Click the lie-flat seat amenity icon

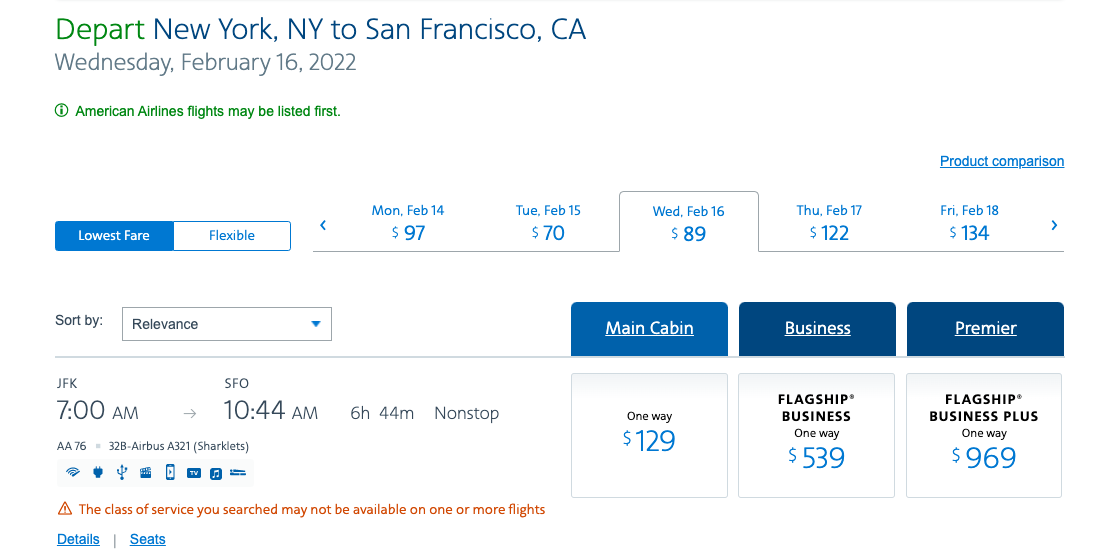pos(238,472)
